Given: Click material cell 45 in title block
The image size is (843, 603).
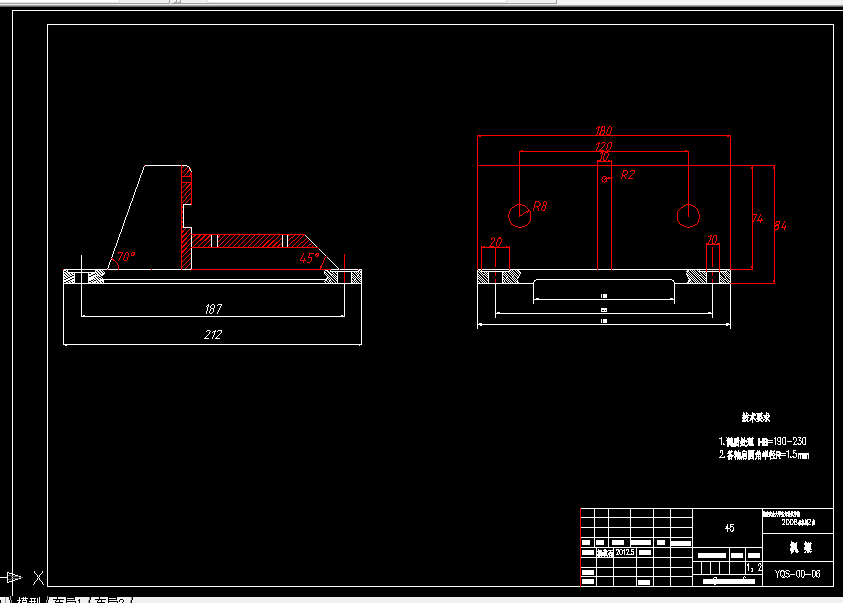Looking at the screenshot, I should pos(729,528).
